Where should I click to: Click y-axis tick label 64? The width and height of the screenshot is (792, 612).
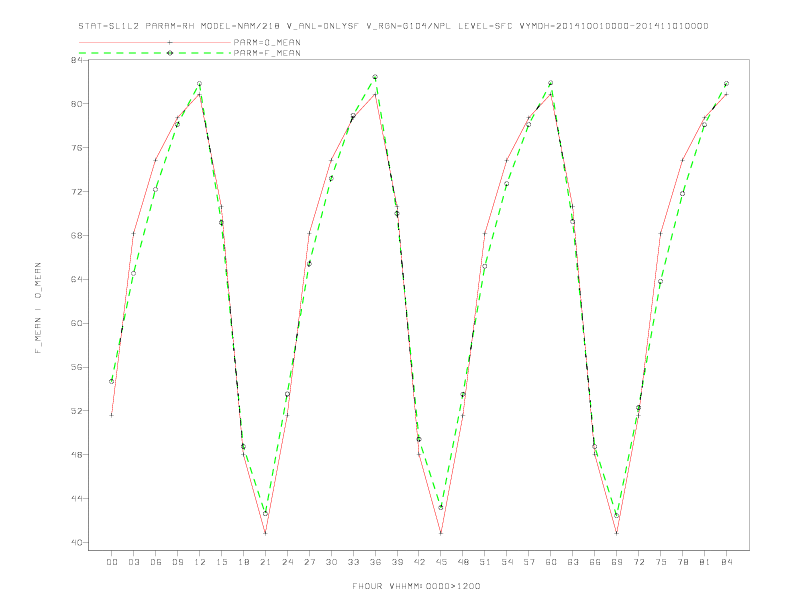coord(77,279)
